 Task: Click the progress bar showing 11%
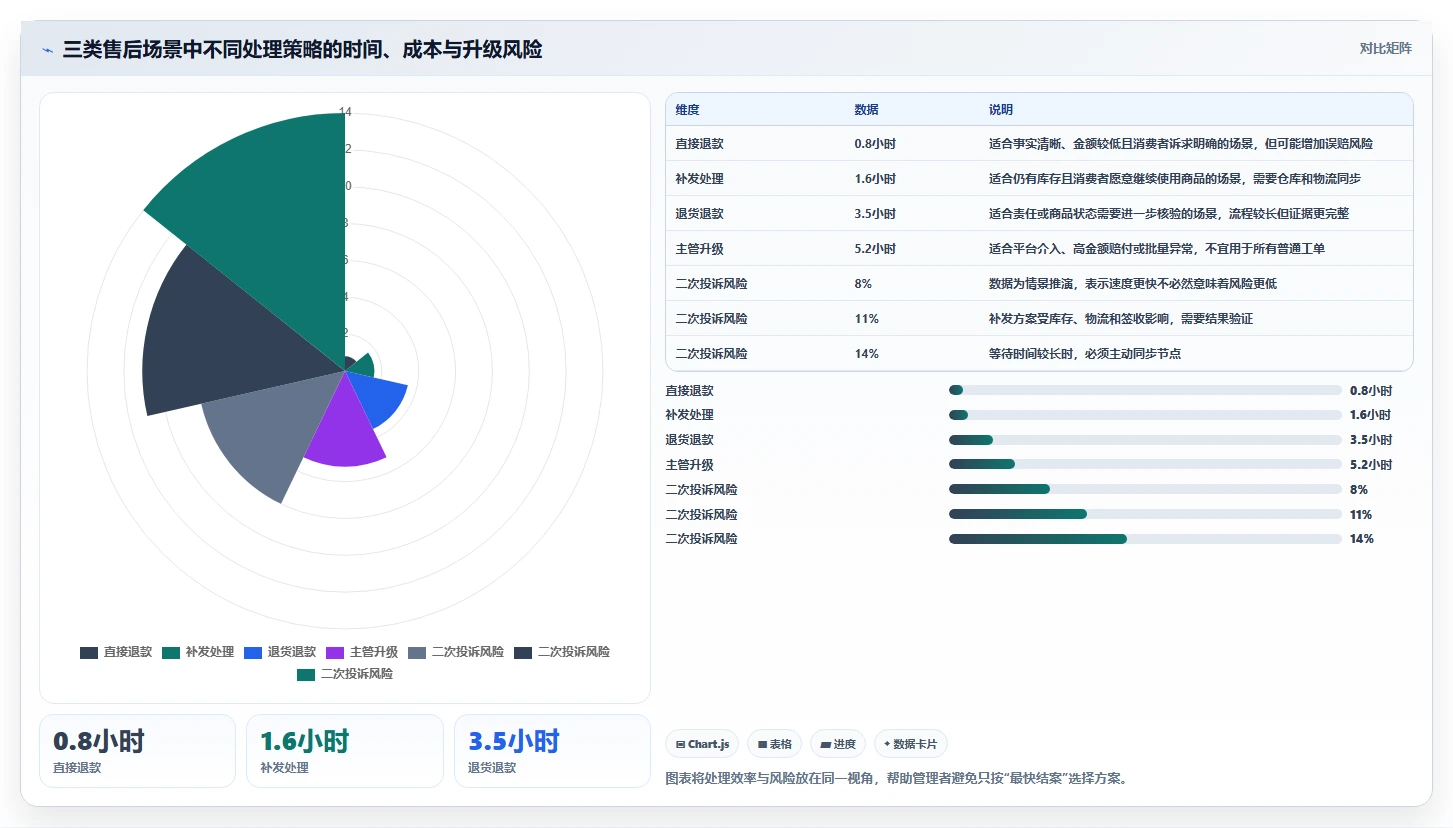coord(1145,514)
